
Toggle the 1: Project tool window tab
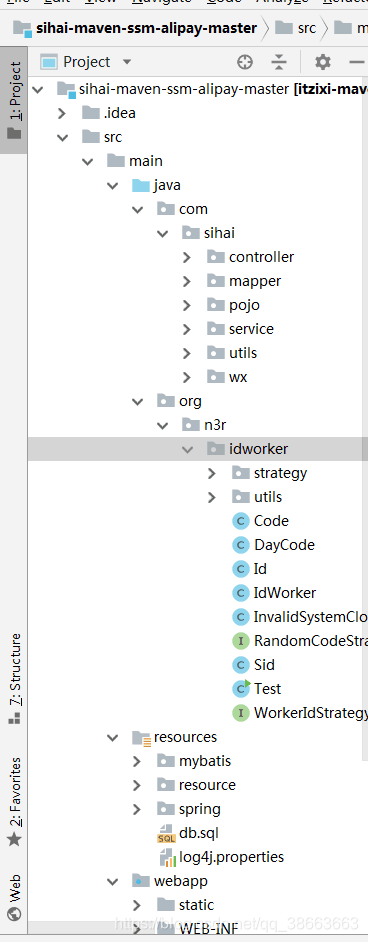click(x=14, y=100)
